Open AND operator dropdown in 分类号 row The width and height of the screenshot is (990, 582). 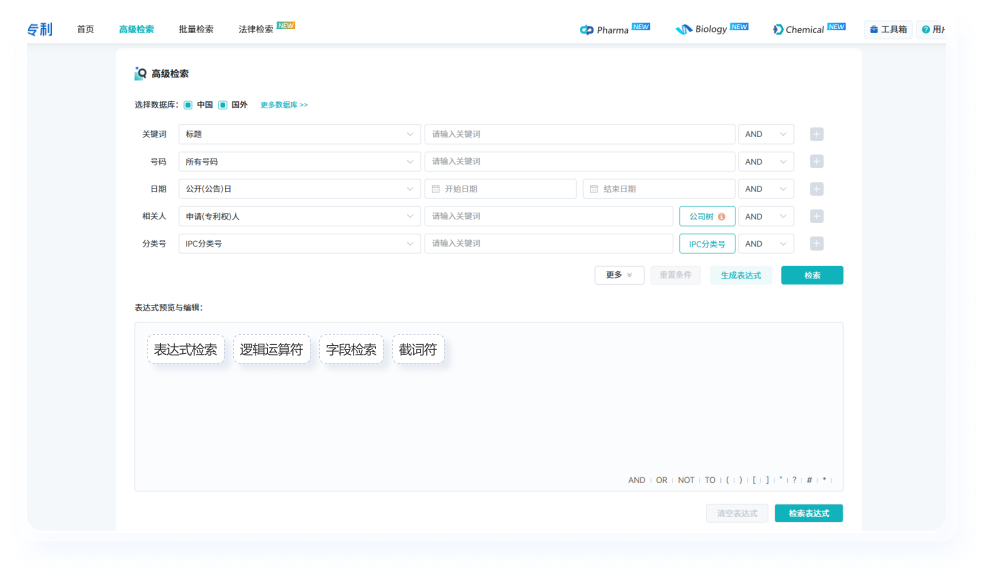pos(766,244)
